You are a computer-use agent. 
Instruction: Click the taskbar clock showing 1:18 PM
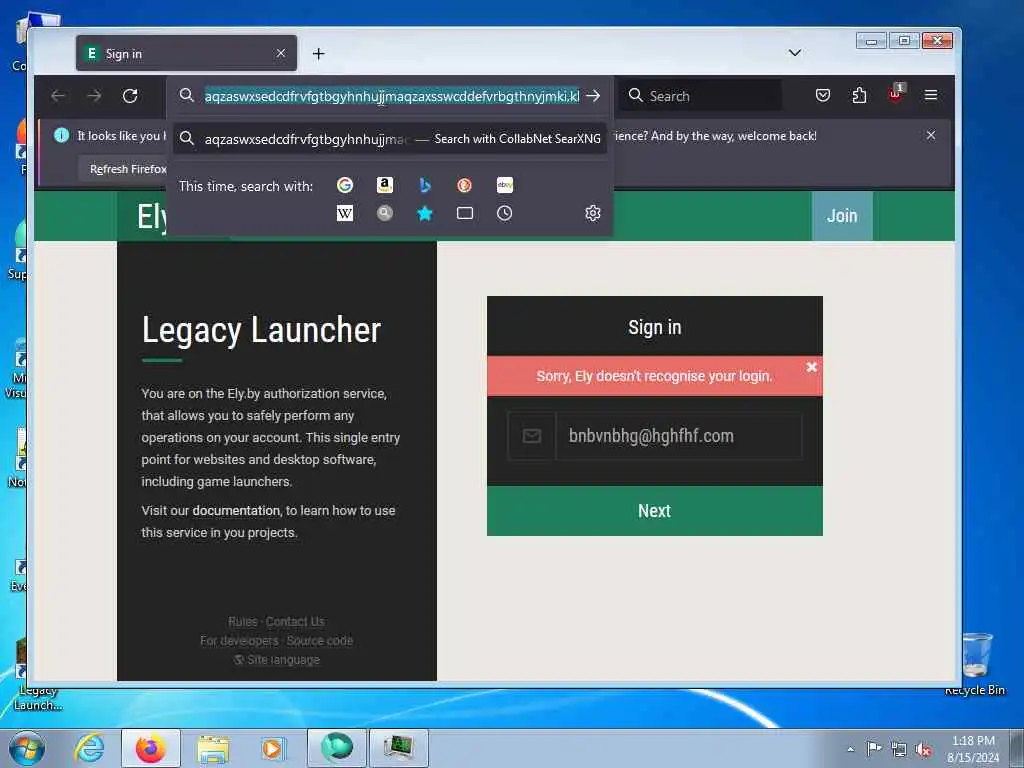point(973,749)
